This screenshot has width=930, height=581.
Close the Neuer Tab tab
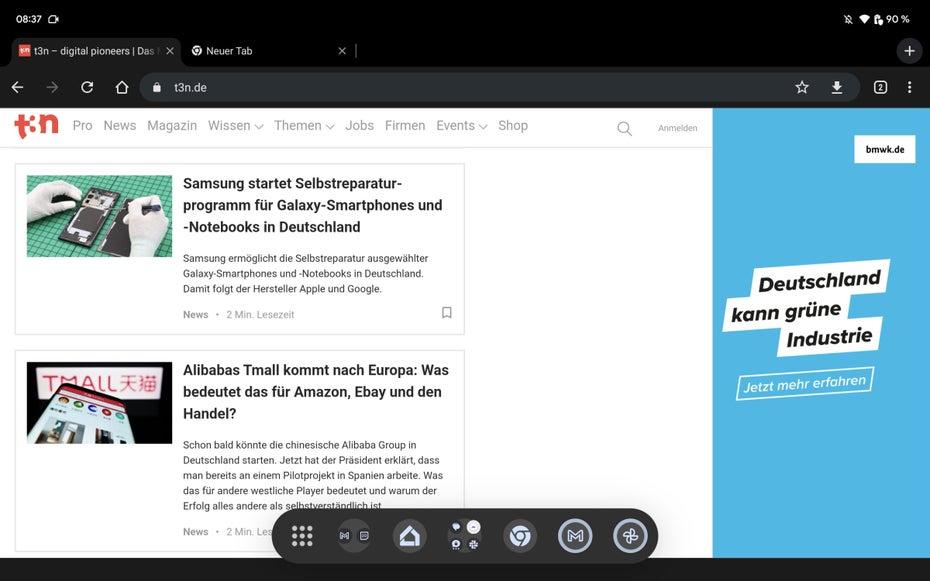point(342,51)
